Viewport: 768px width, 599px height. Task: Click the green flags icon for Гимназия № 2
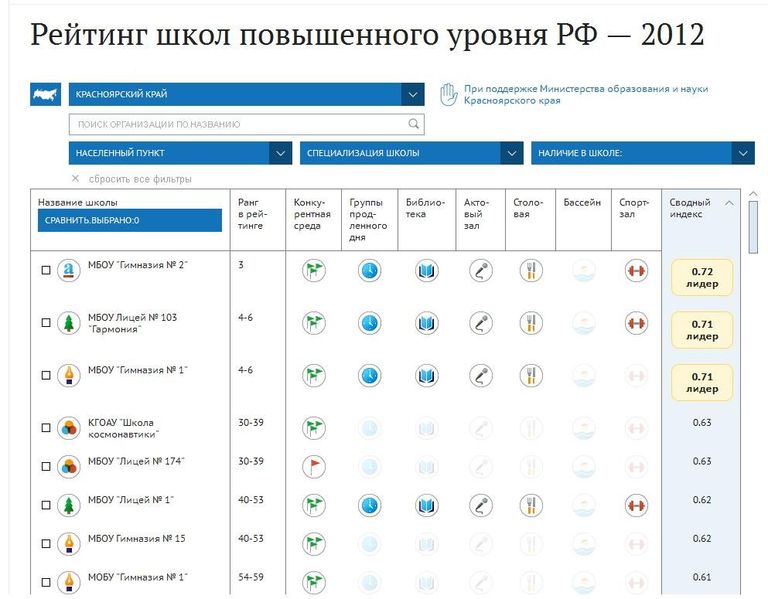point(313,270)
